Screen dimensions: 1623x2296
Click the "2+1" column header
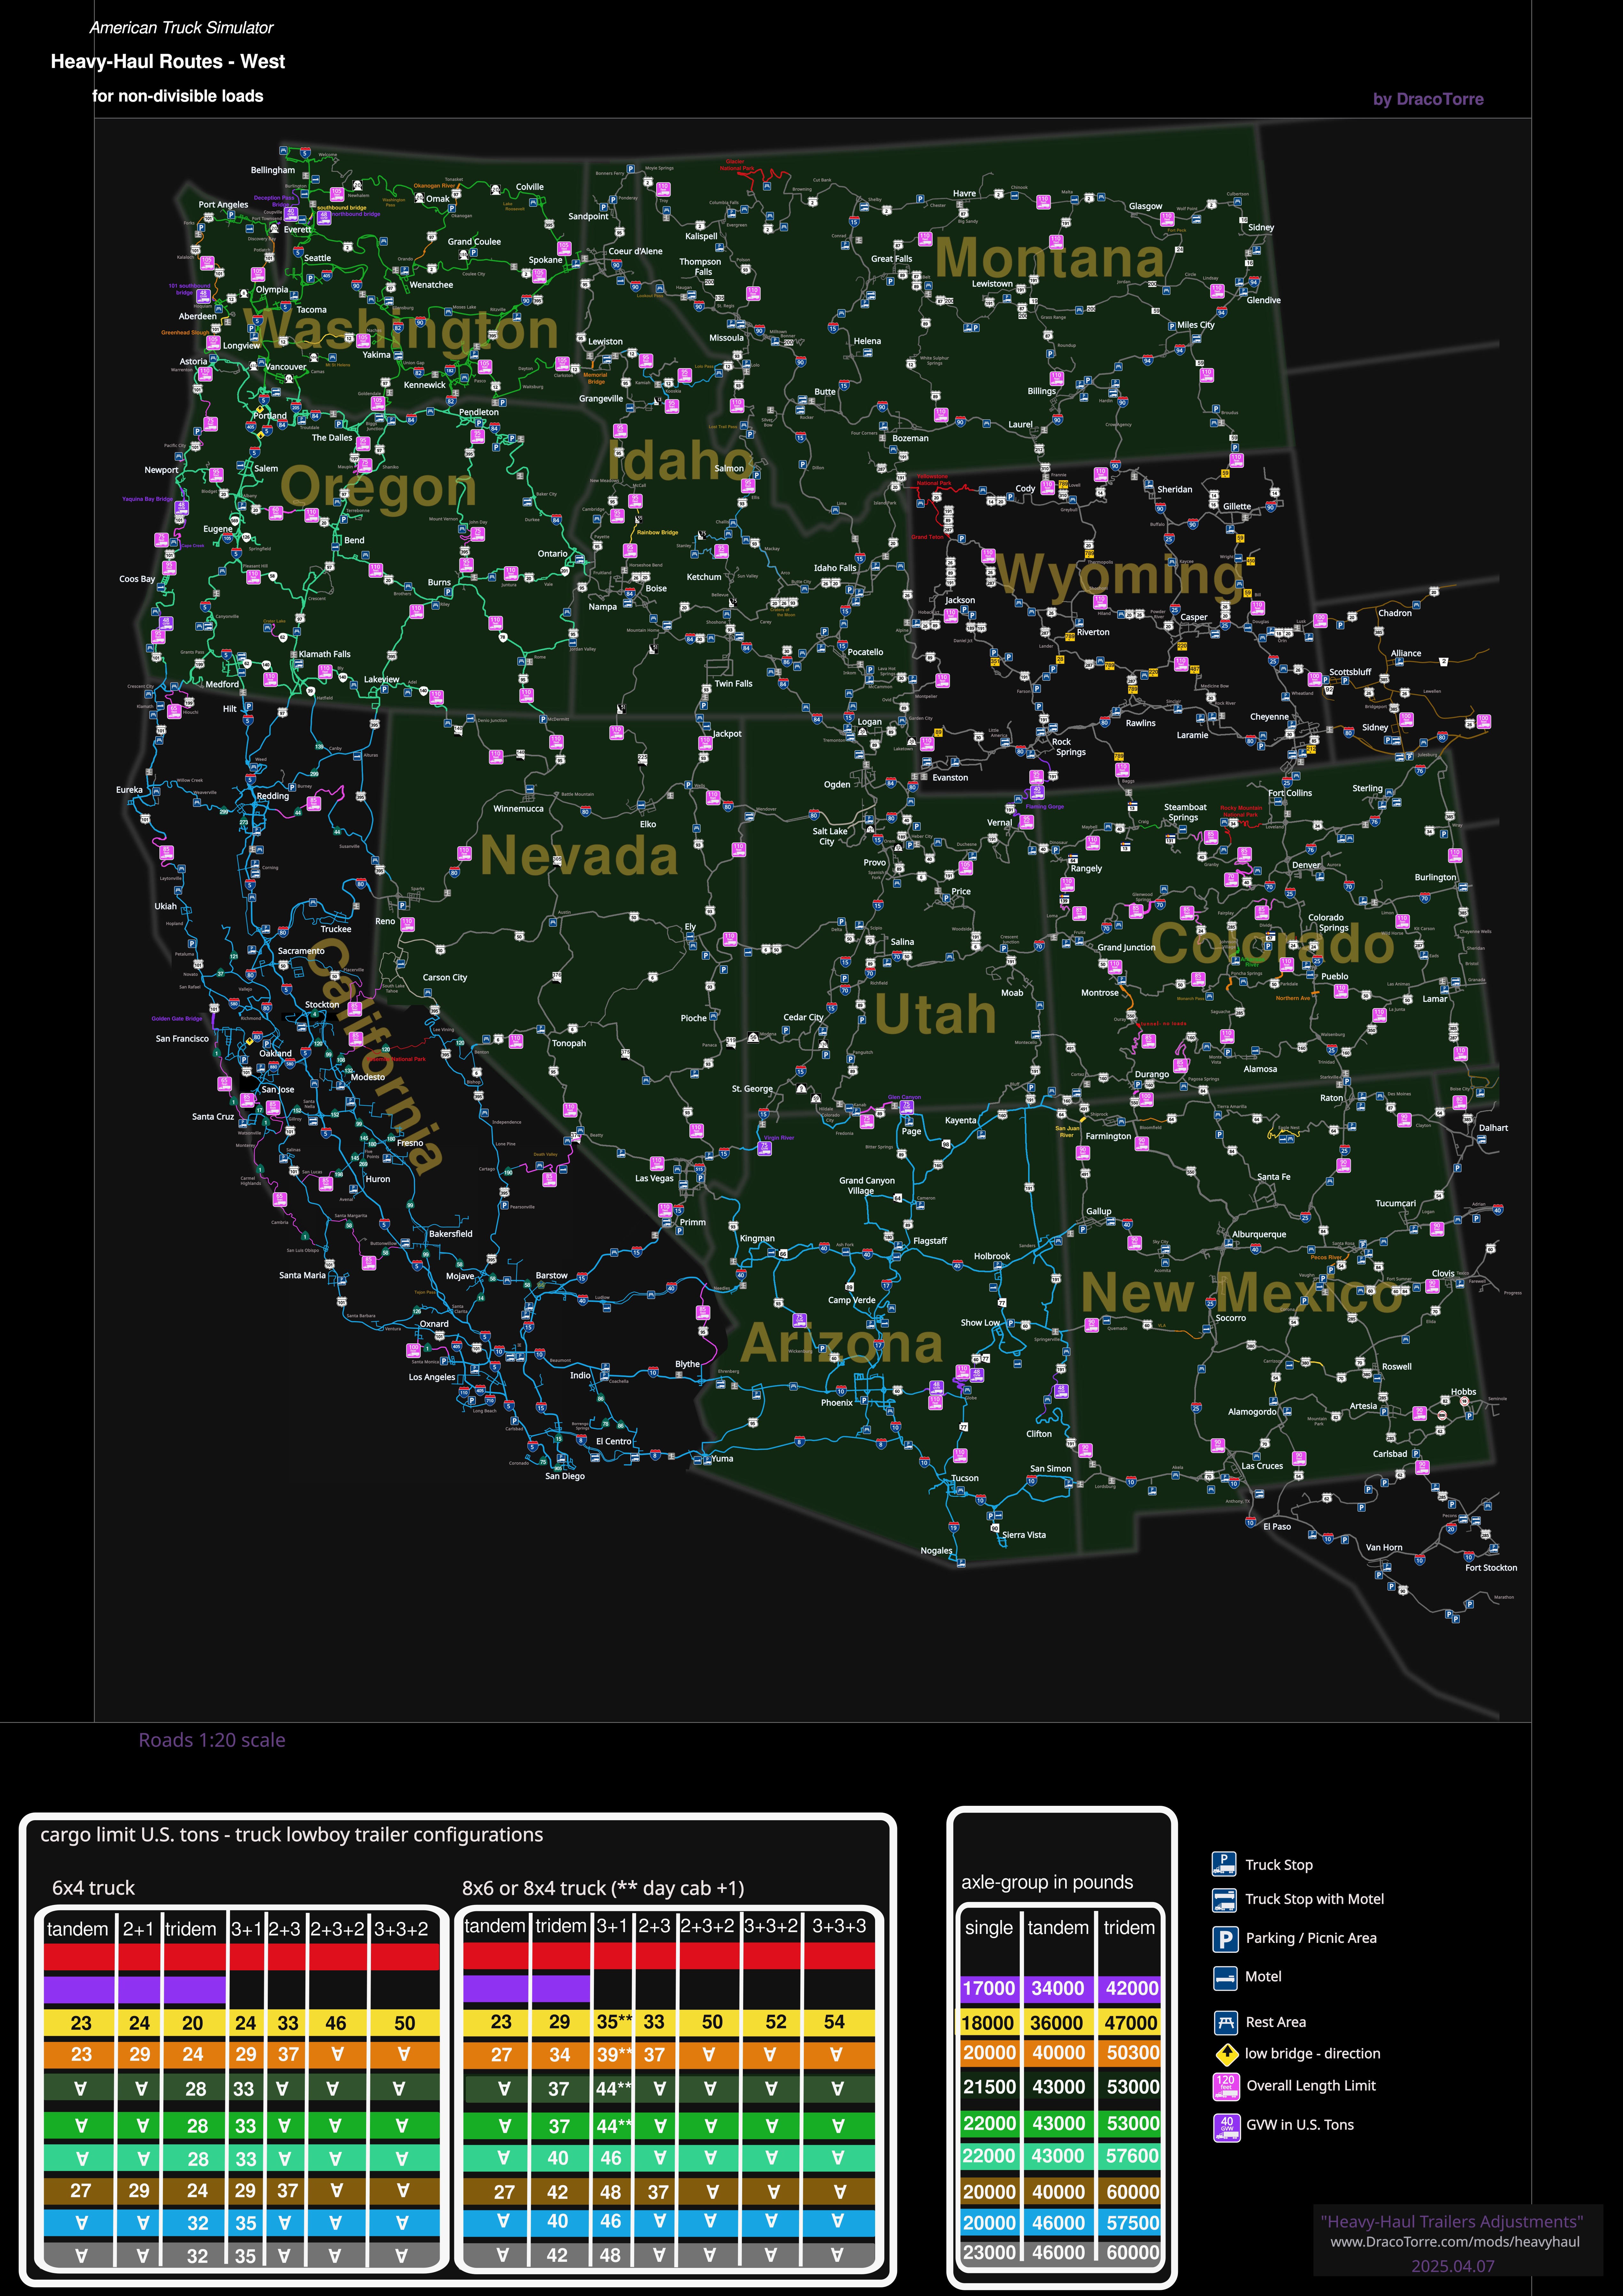[138, 1929]
